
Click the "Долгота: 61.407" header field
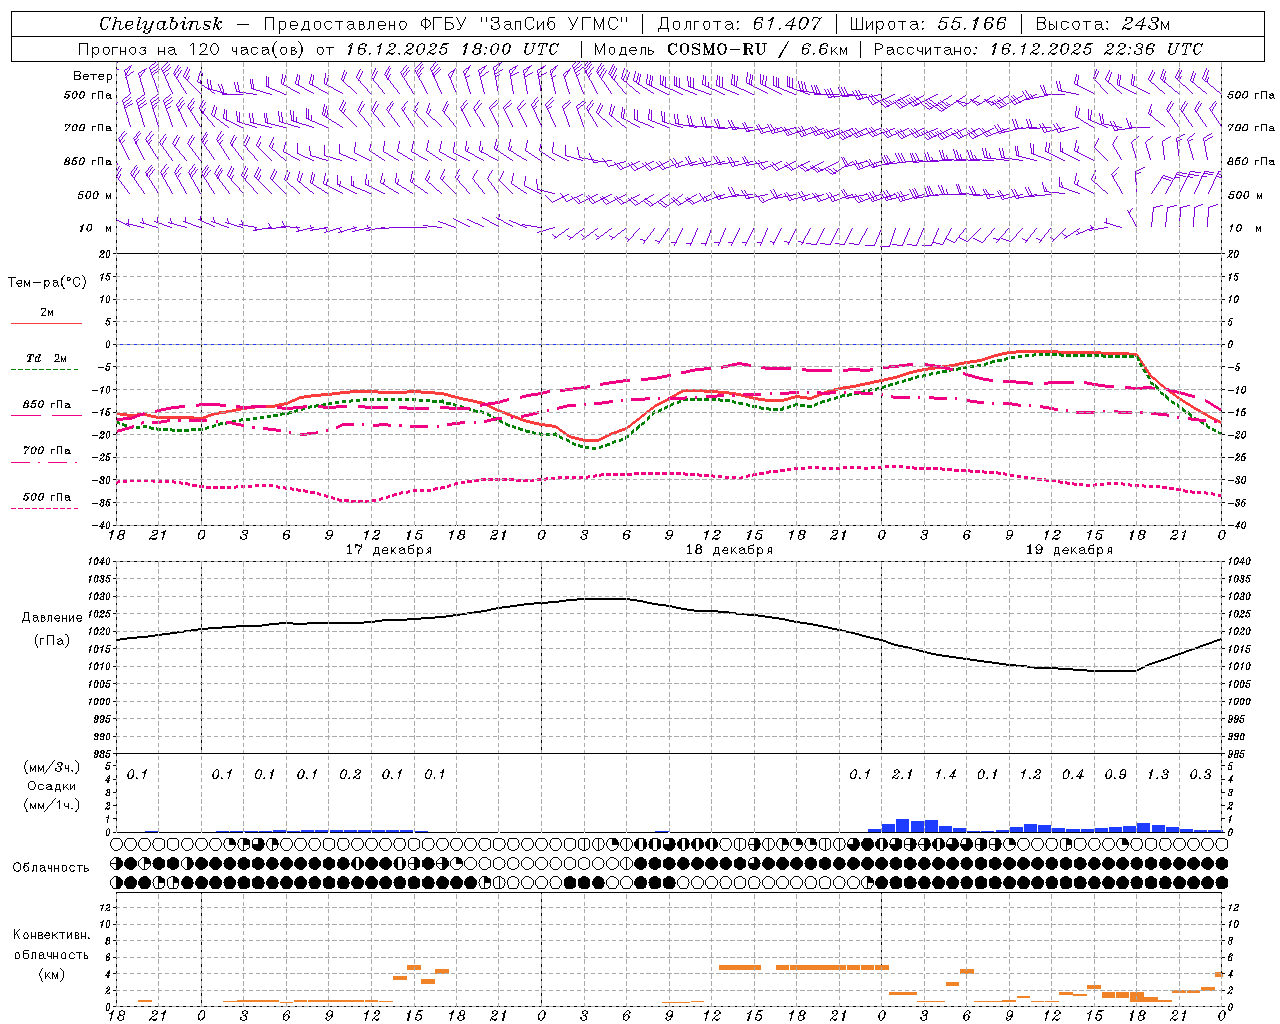pos(739,24)
